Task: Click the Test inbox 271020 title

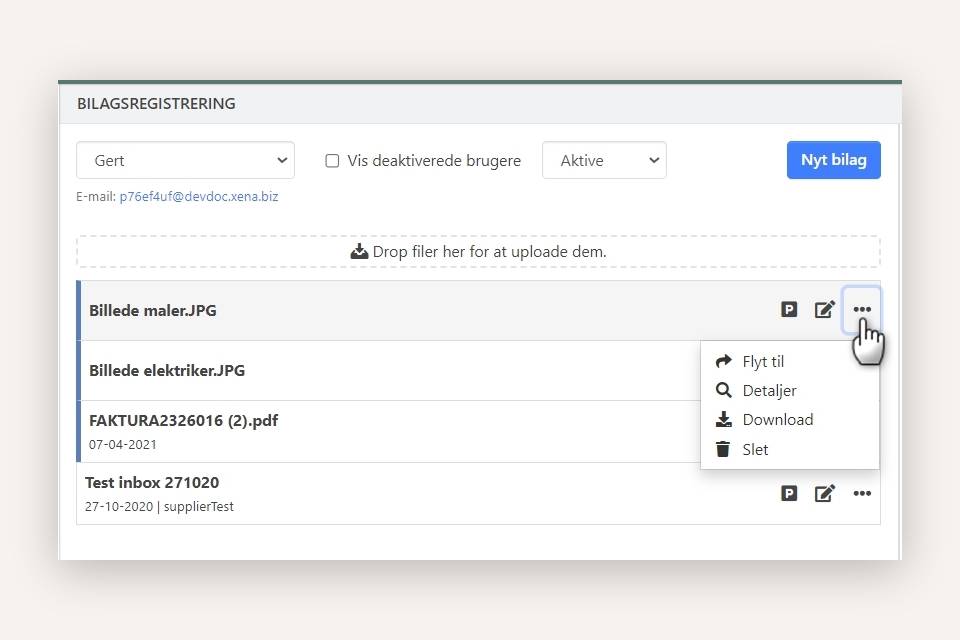Action: [154, 483]
